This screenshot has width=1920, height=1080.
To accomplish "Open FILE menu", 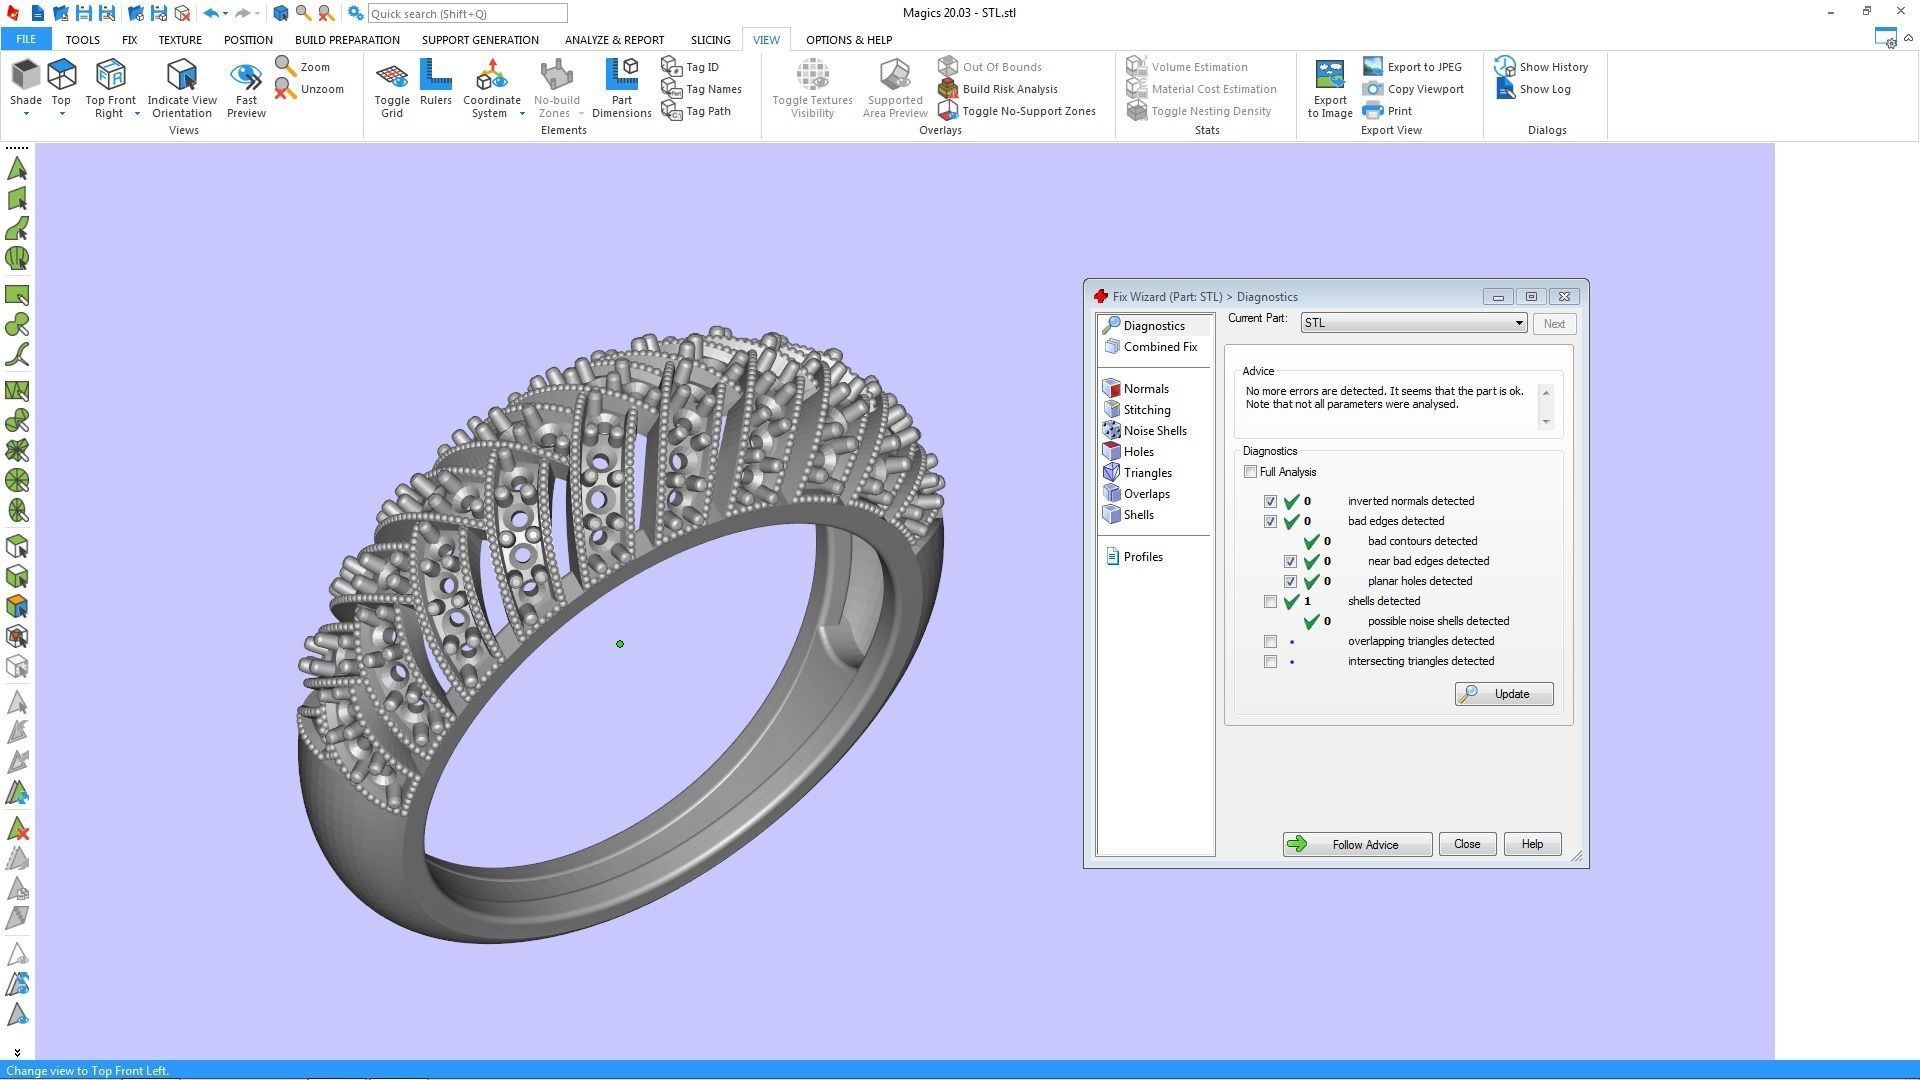I will [26, 40].
